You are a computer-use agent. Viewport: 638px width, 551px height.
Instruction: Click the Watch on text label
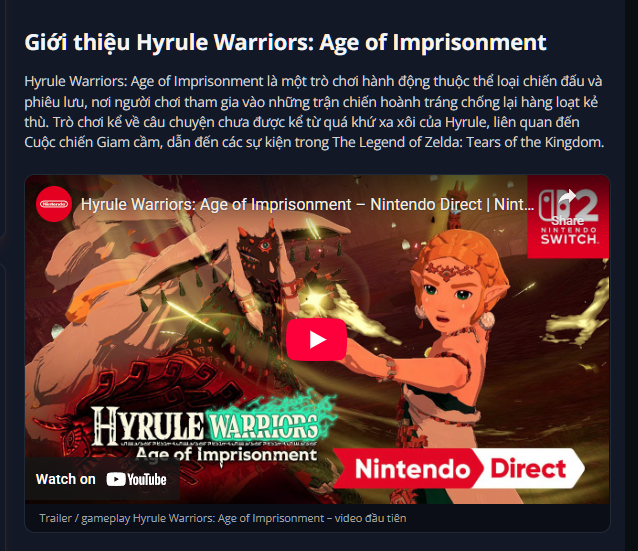click(66, 479)
